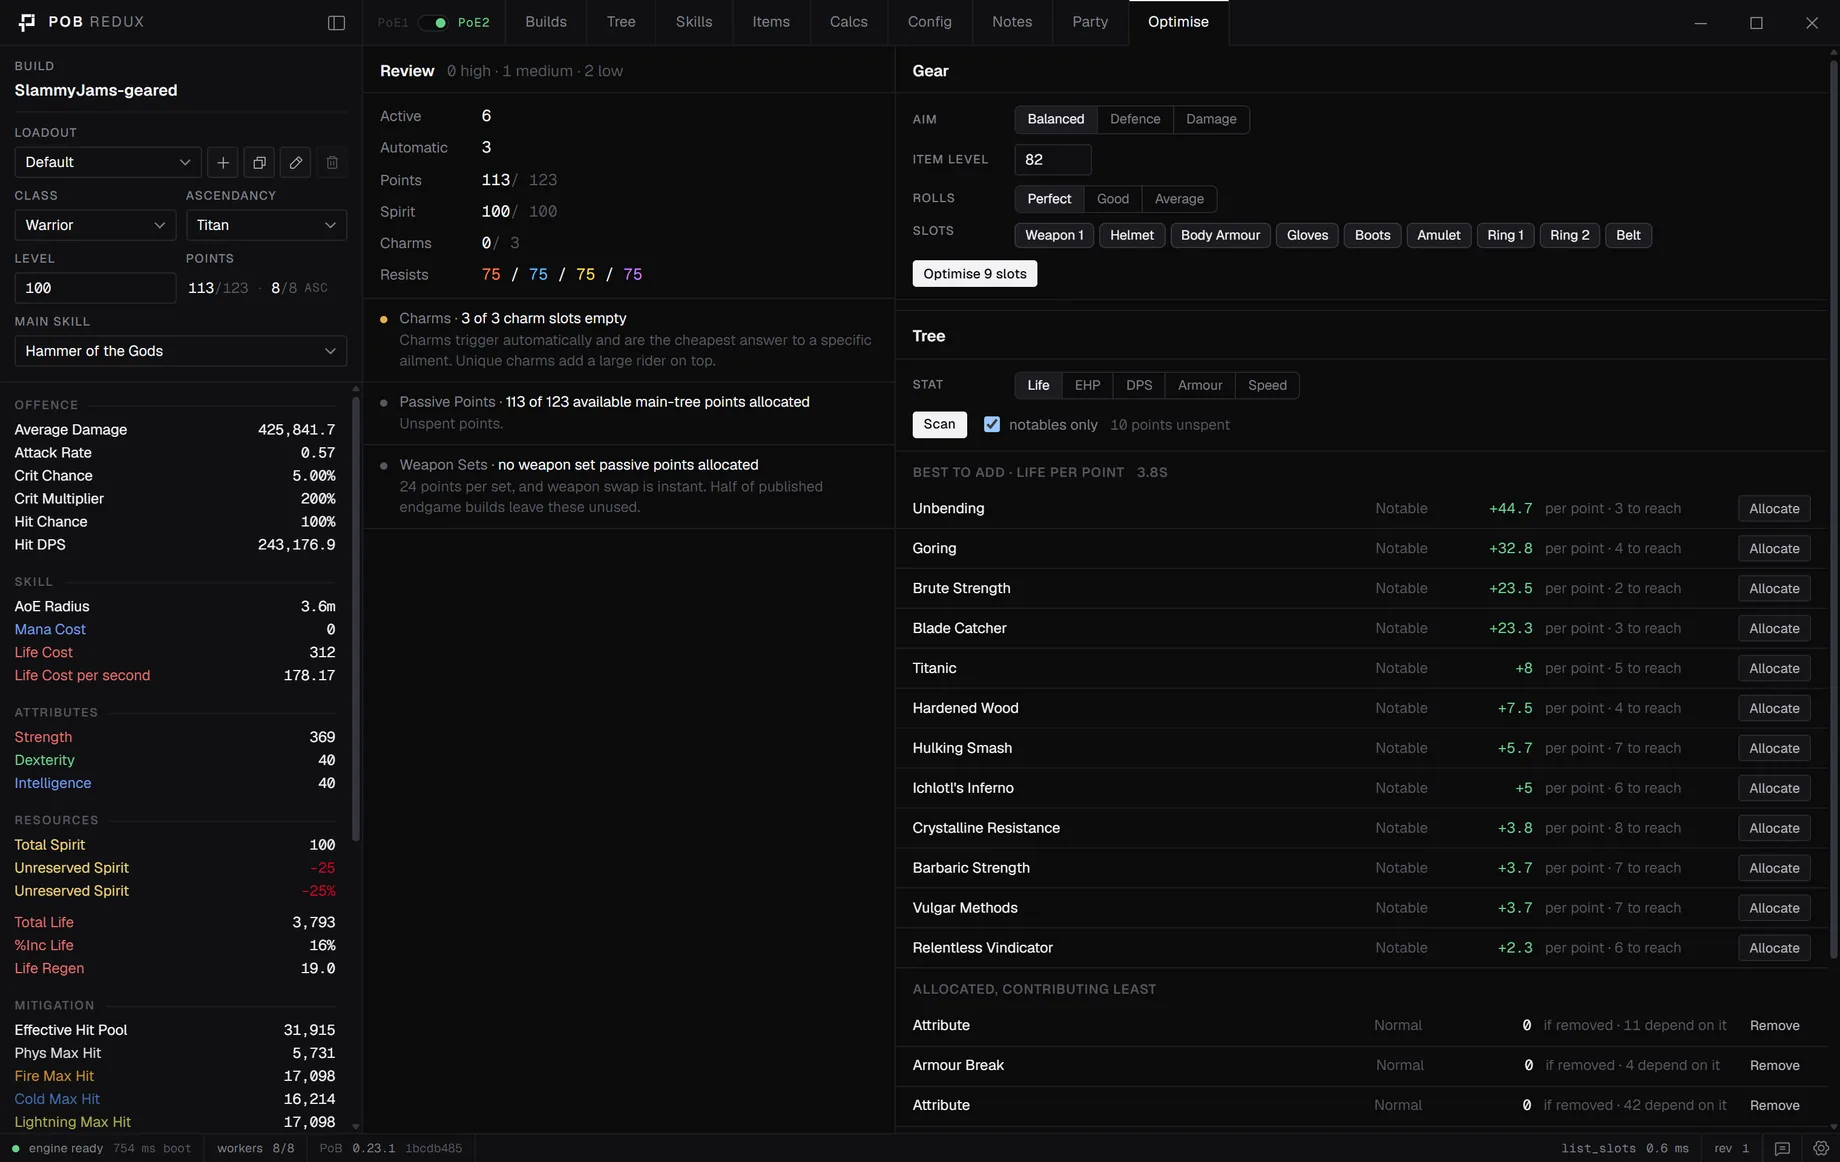Open the Party tab
The image size is (1840, 1162).
[1090, 22]
